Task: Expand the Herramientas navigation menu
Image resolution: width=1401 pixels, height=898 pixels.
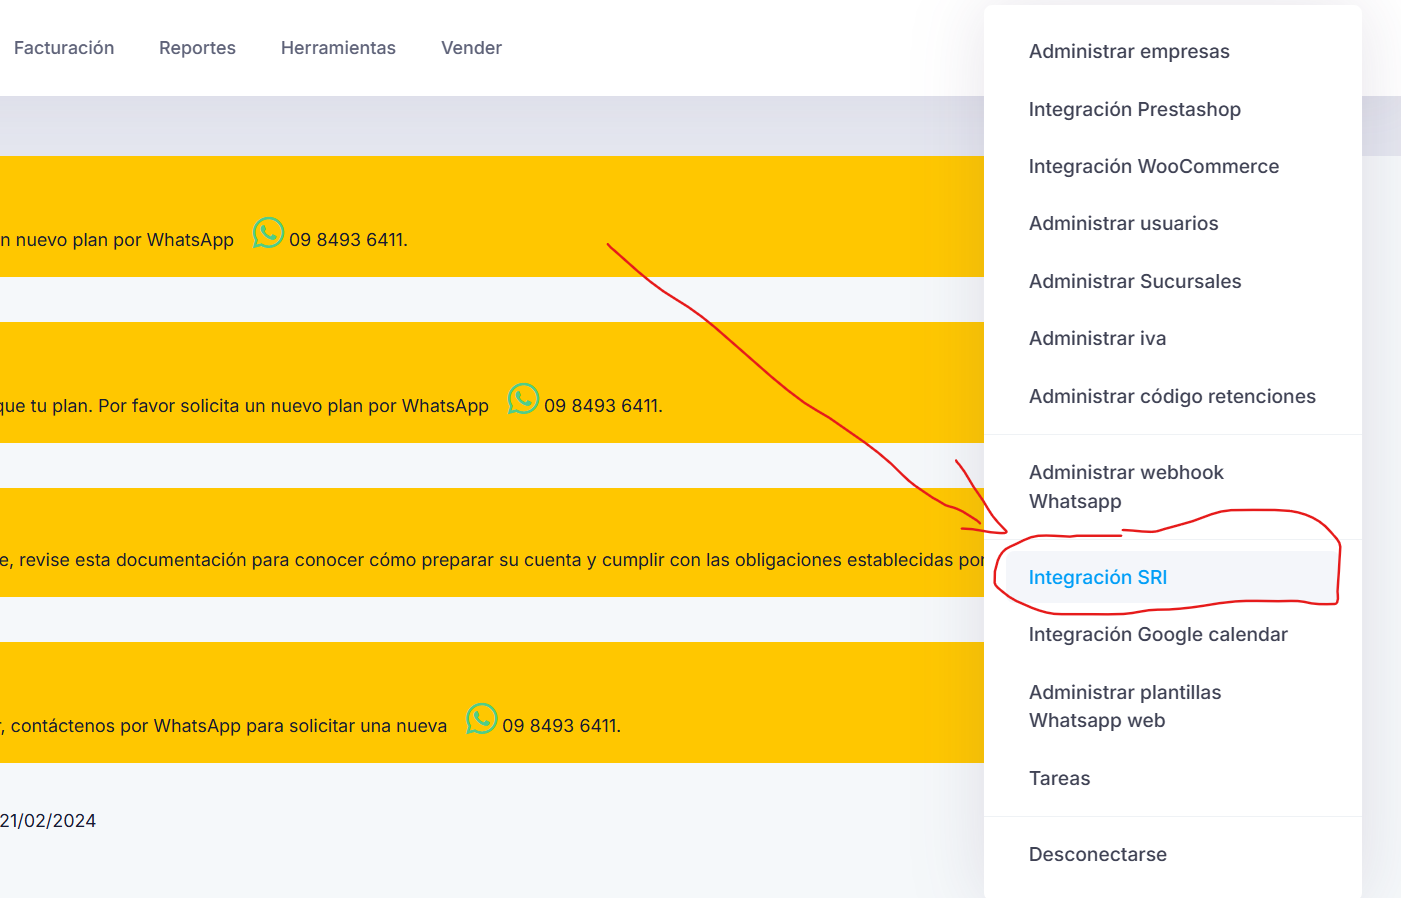Action: point(338,48)
